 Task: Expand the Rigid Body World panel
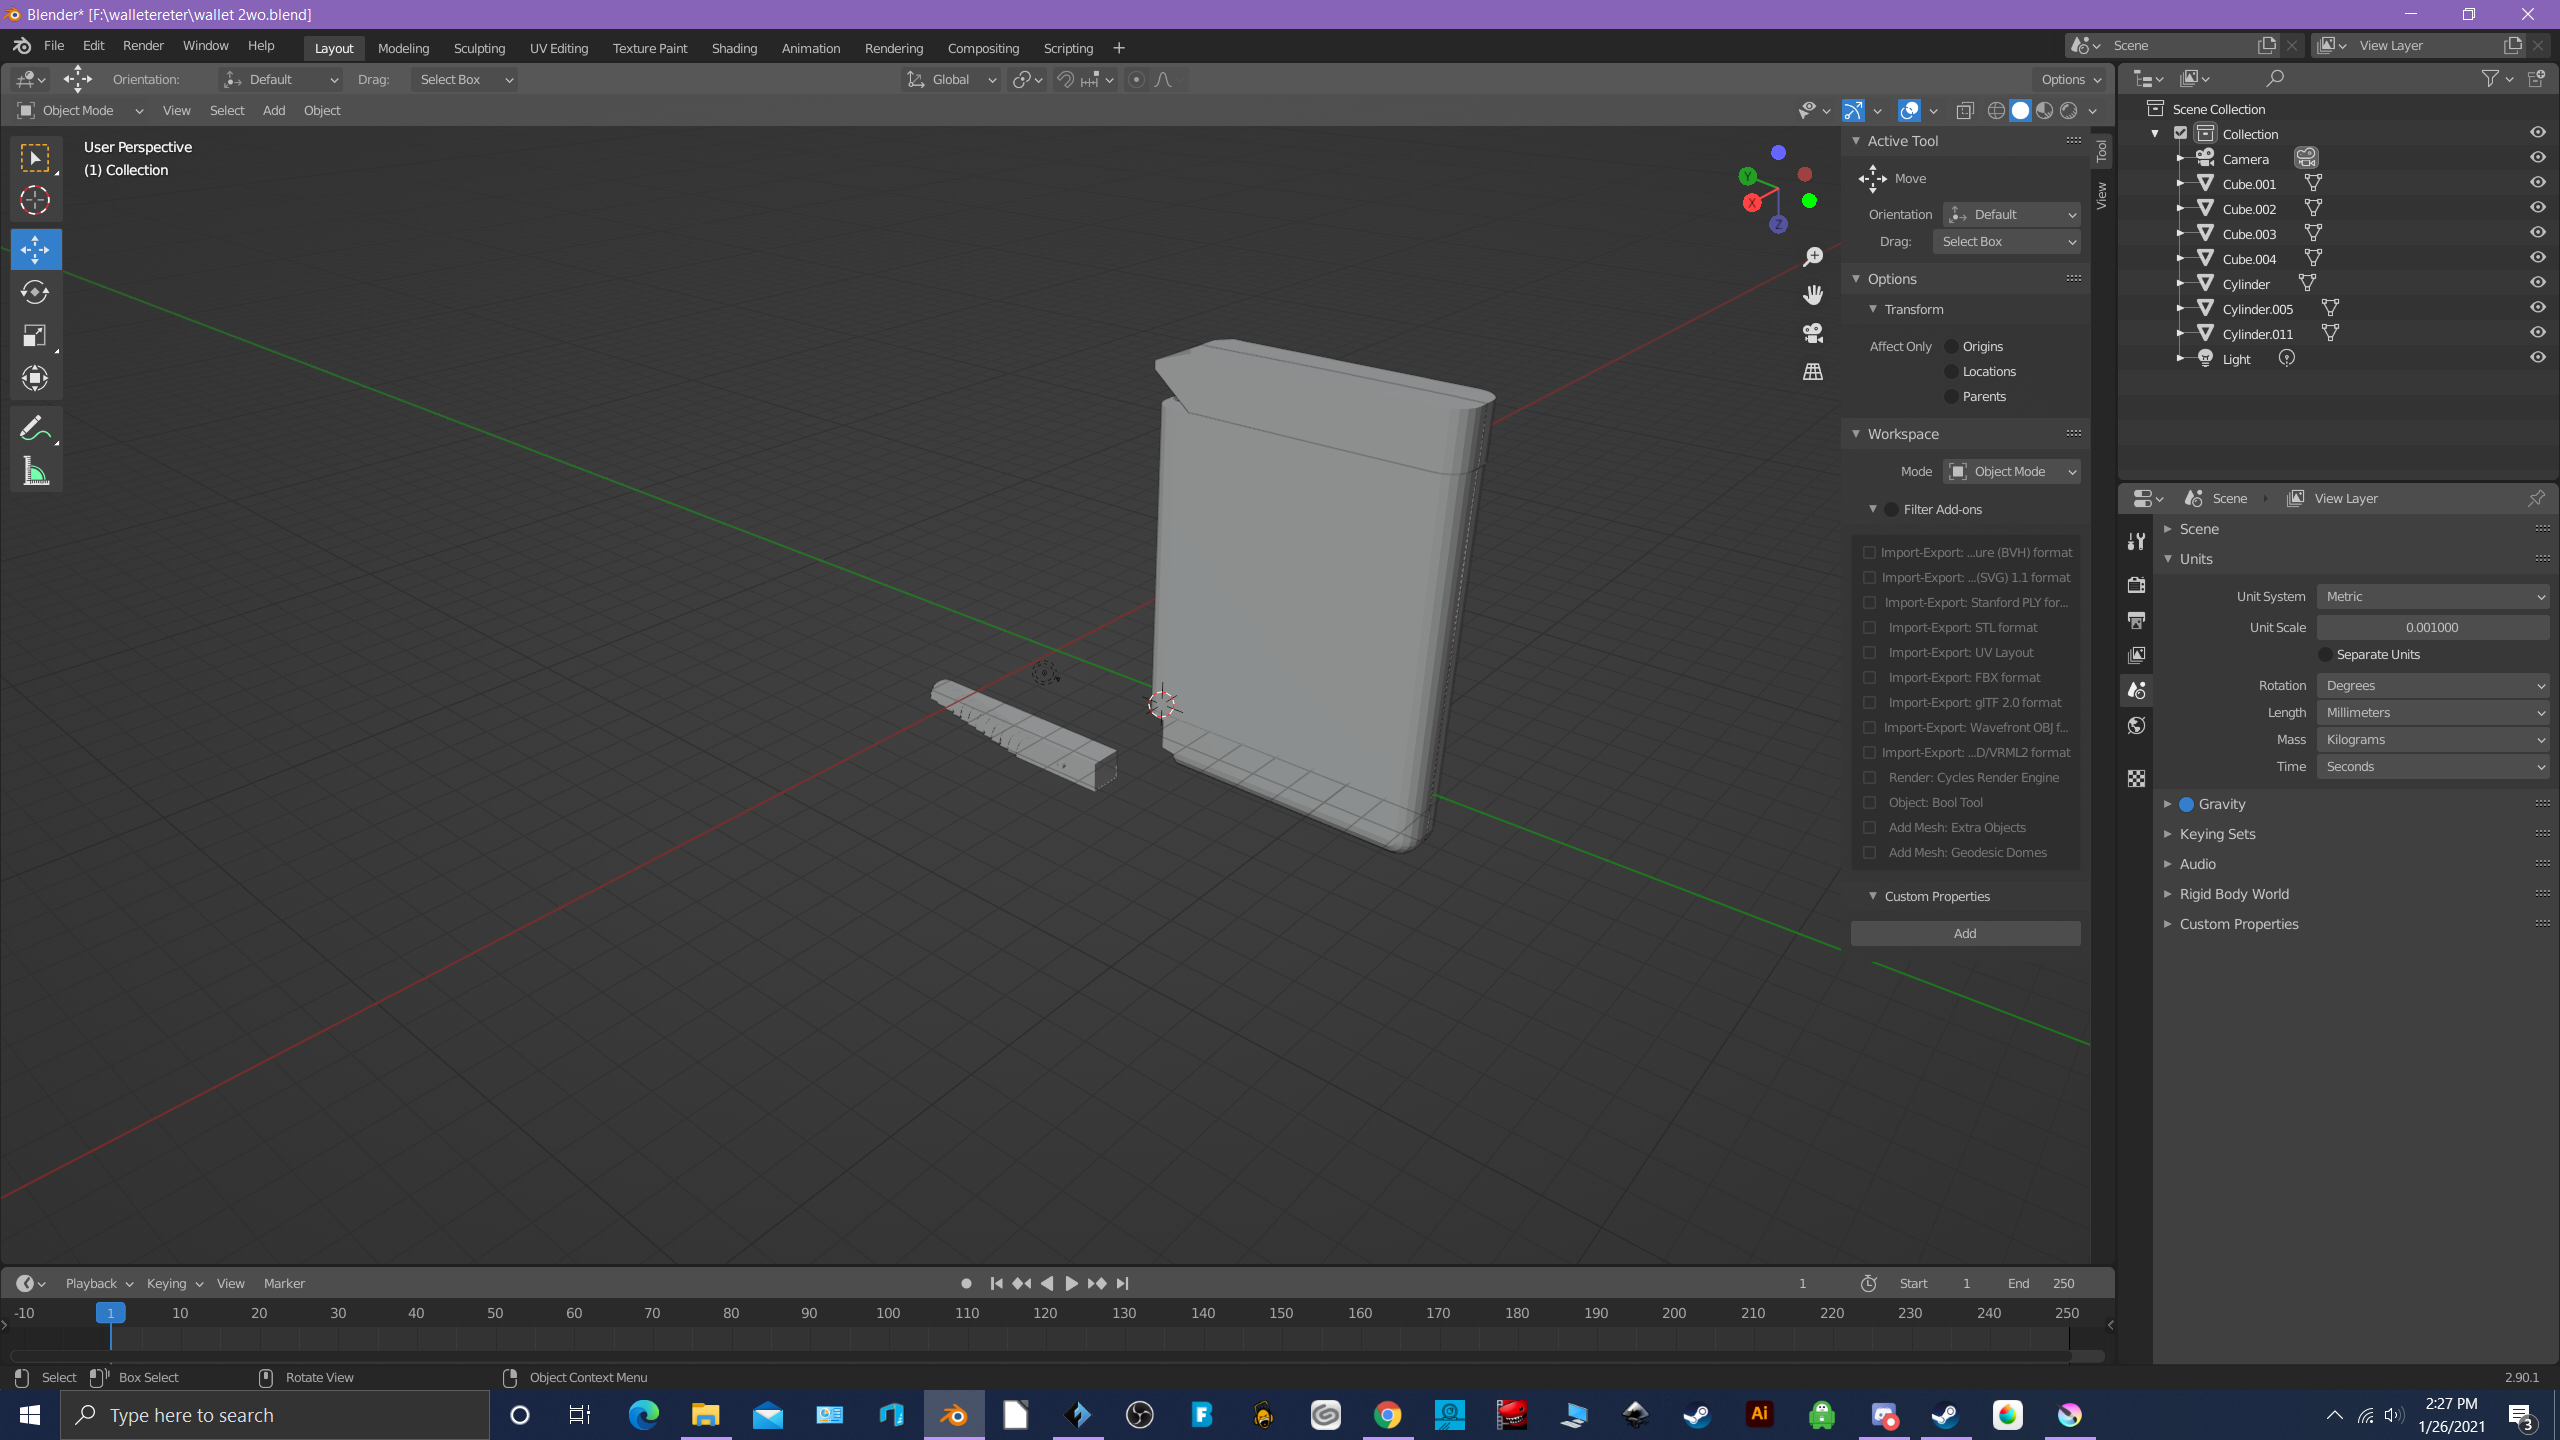tap(2167, 894)
